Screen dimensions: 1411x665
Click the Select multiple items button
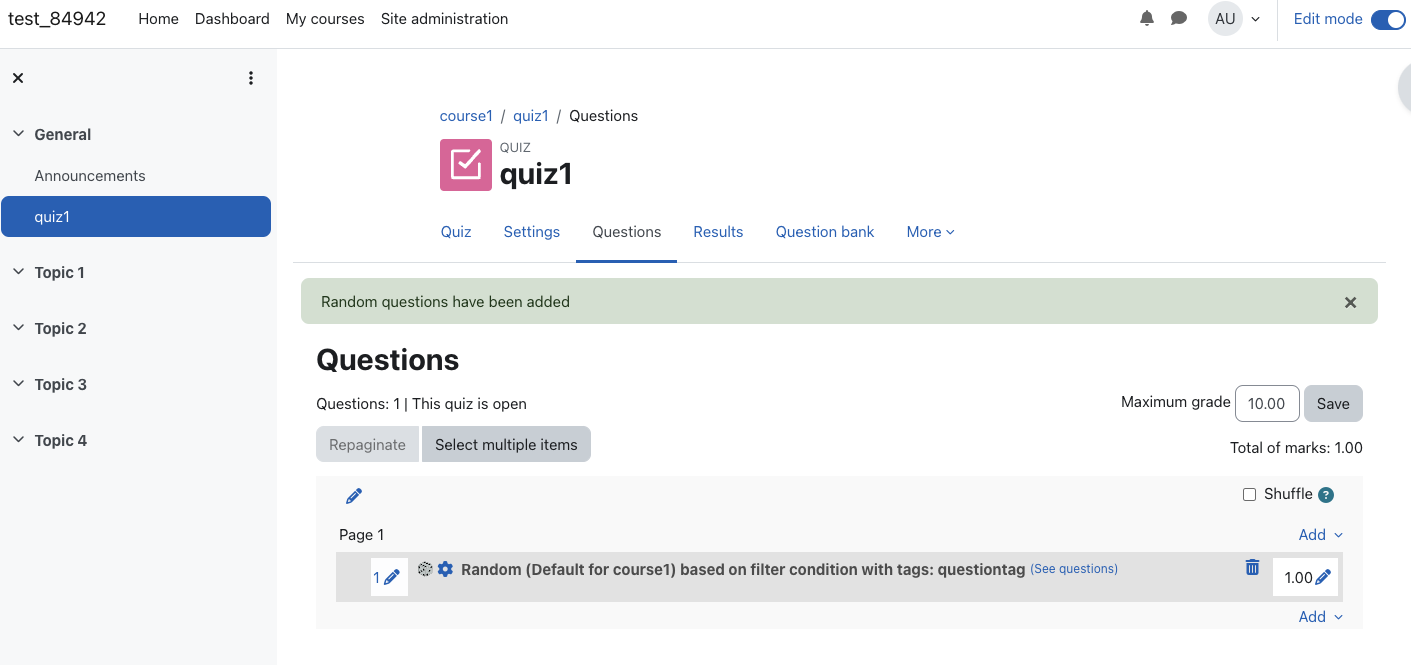[x=506, y=445]
